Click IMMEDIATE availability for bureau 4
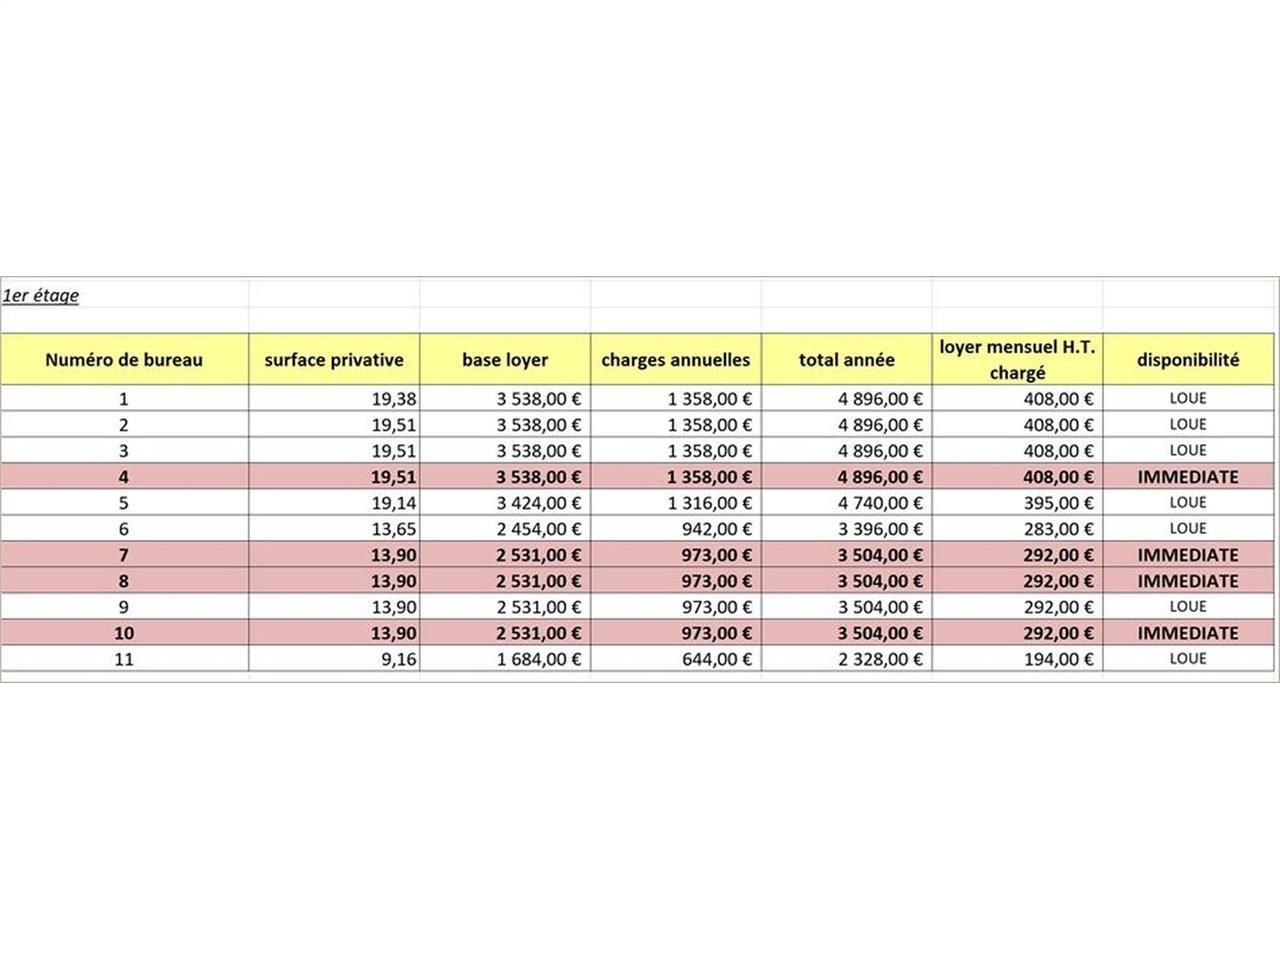 pos(1188,477)
